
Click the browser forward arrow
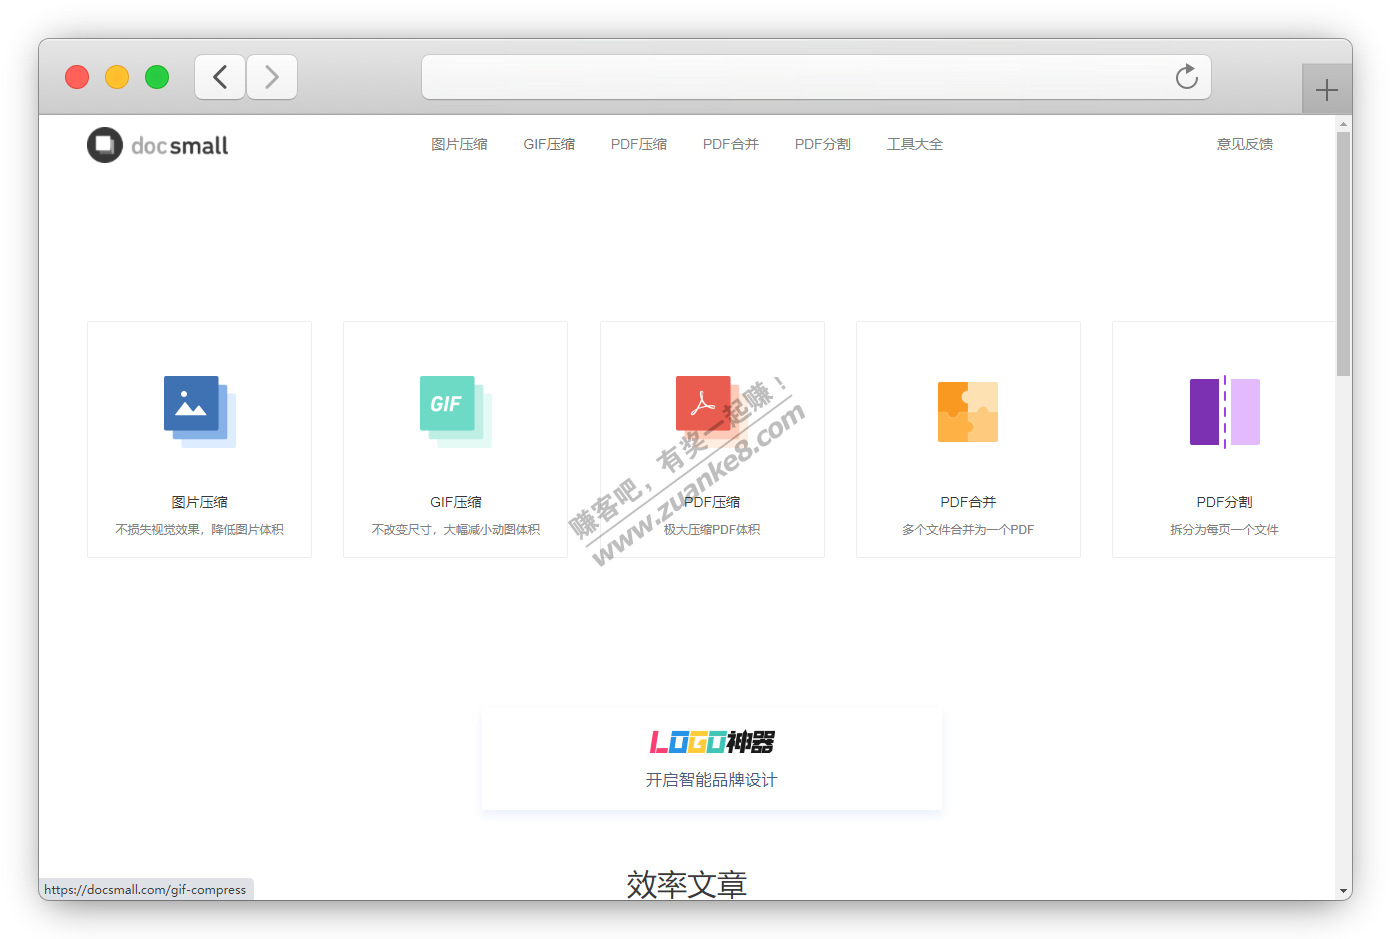click(x=272, y=77)
